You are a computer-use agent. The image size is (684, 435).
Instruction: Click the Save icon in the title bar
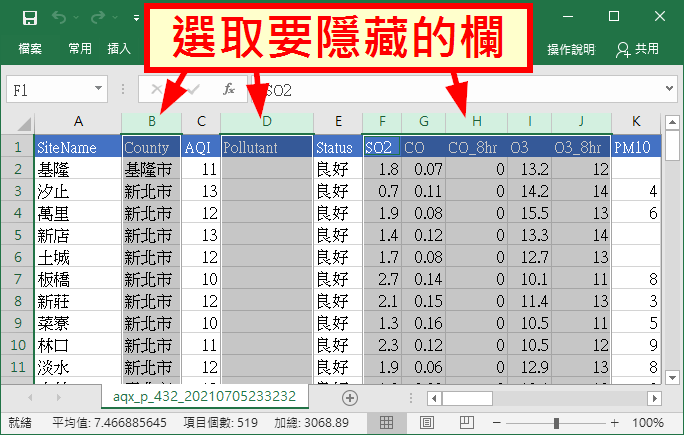coord(30,18)
